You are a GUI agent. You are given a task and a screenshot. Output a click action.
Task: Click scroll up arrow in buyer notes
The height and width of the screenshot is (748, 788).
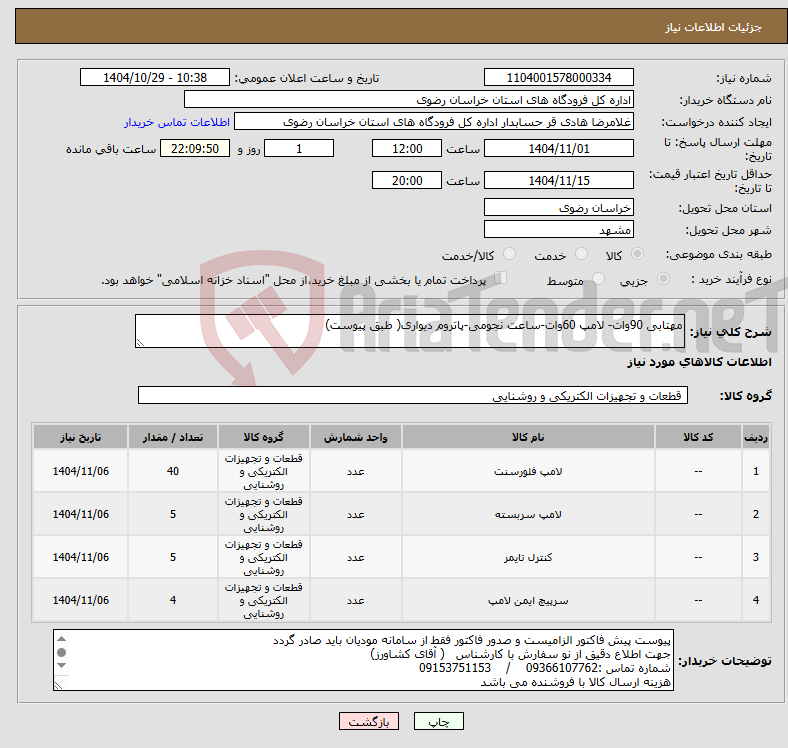61,639
